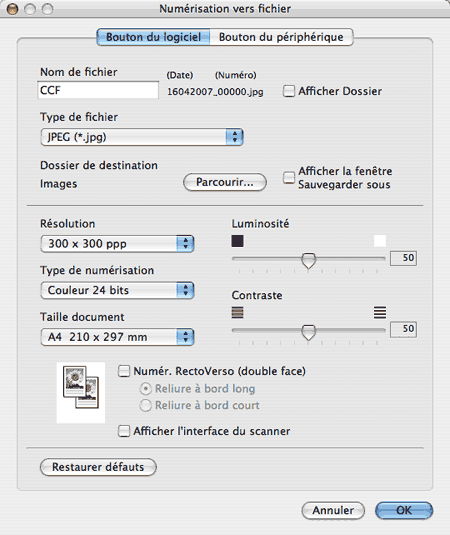Click the Luminosité slider handle

[x=309, y=261]
